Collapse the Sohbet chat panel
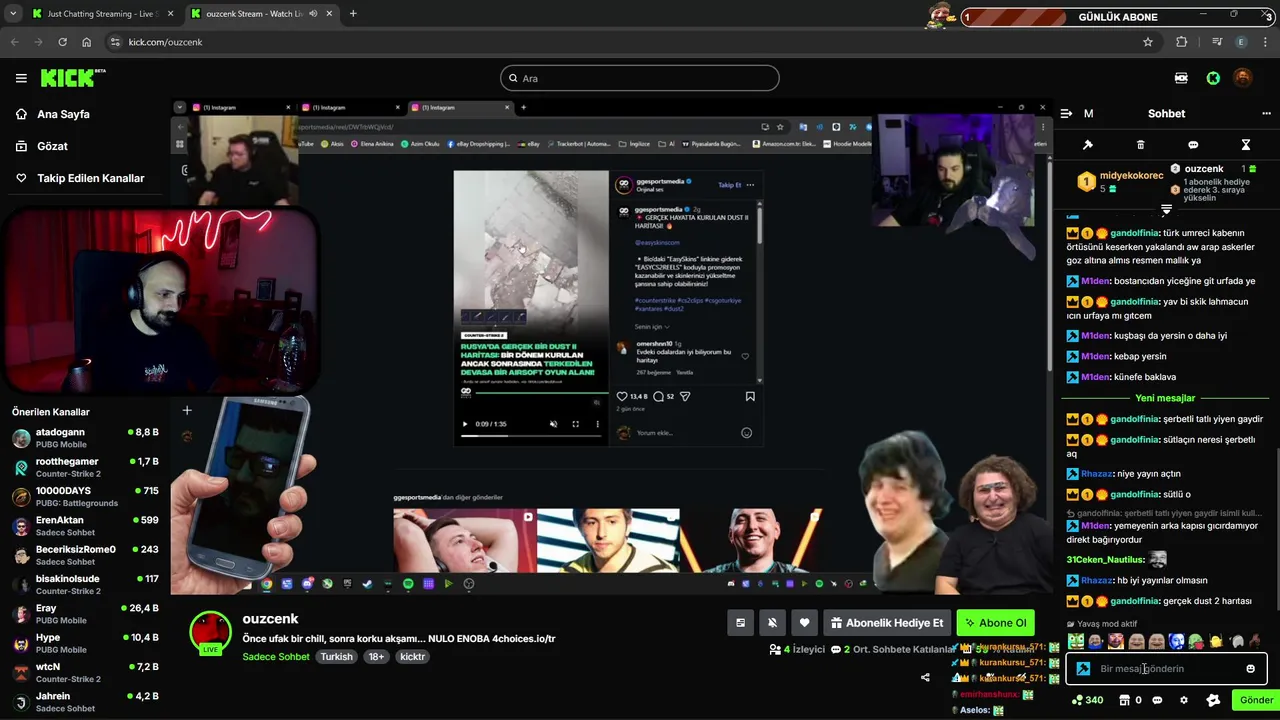The height and width of the screenshot is (720, 1280). (1066, 114)
